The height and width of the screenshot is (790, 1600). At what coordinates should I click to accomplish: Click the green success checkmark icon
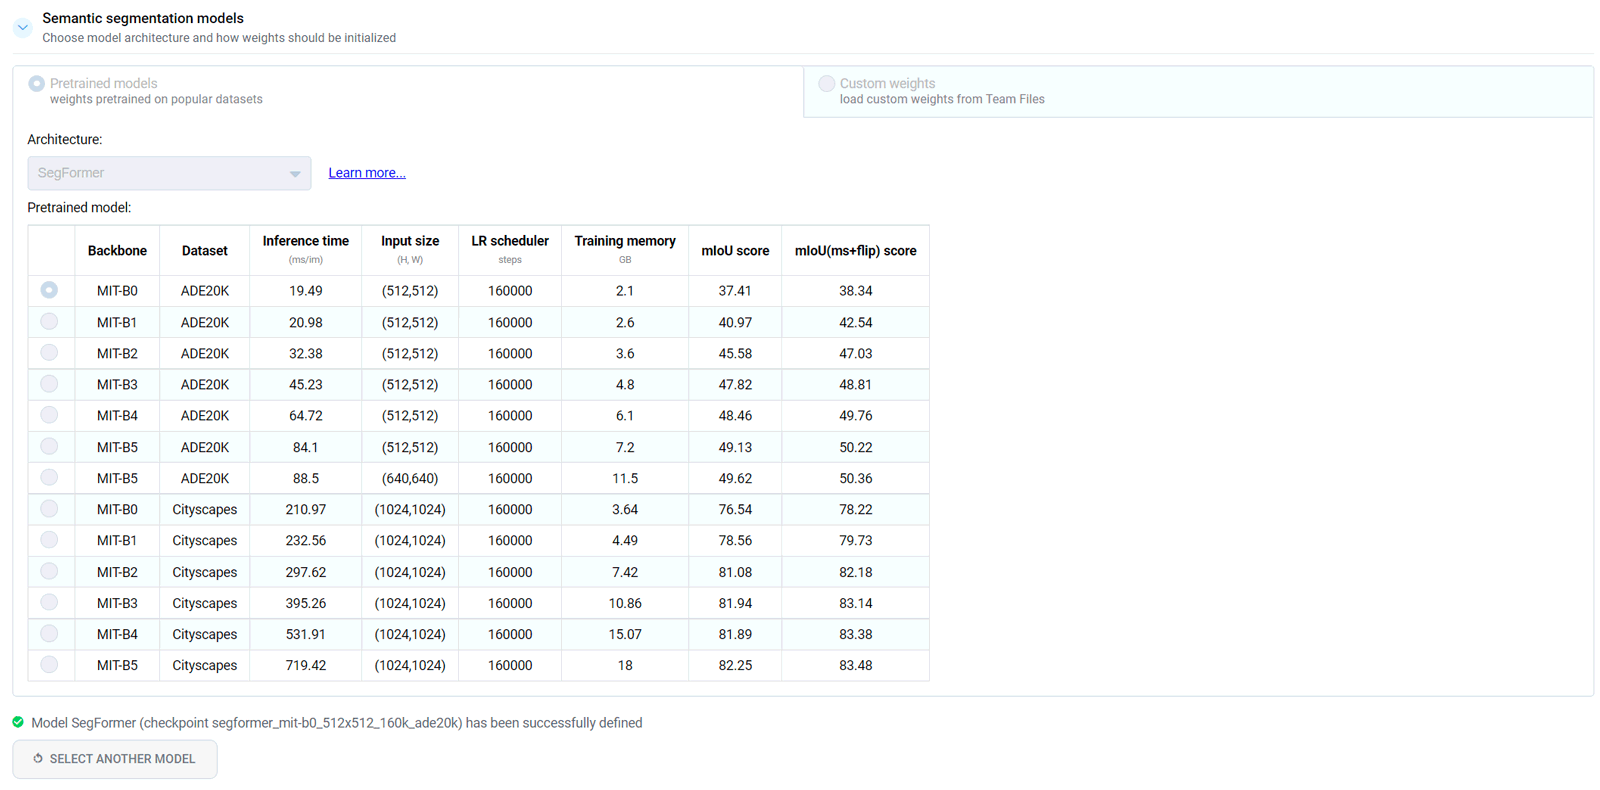(x=18, y=722)
